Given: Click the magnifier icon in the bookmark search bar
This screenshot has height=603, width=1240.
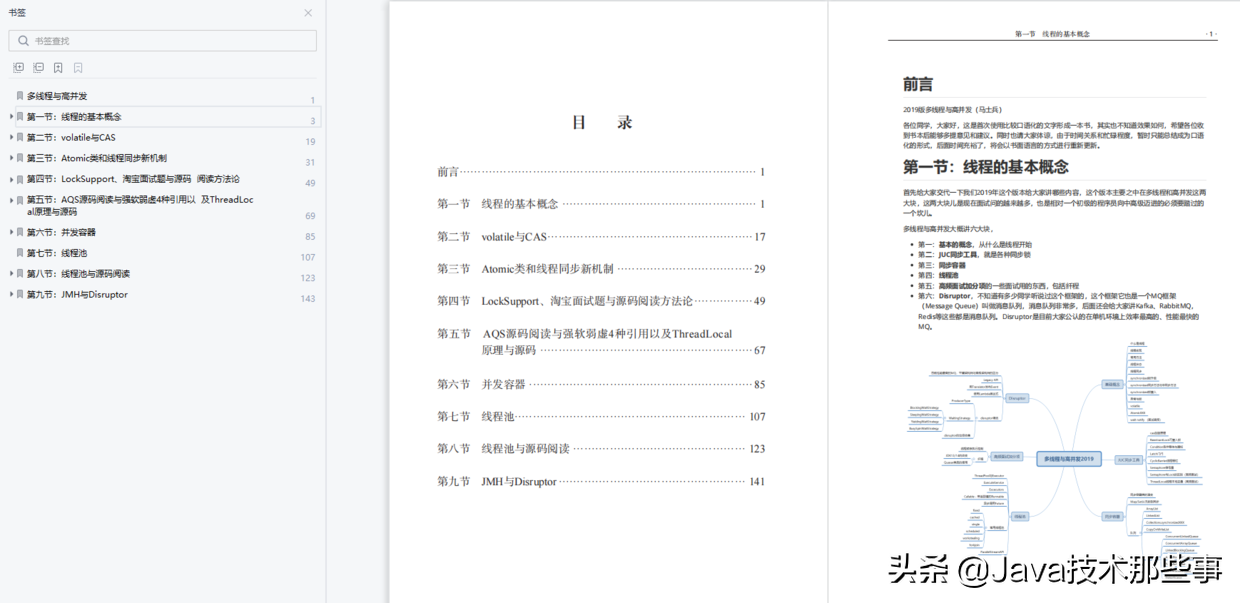Looking at the screenshot, I should pos(22,38).
